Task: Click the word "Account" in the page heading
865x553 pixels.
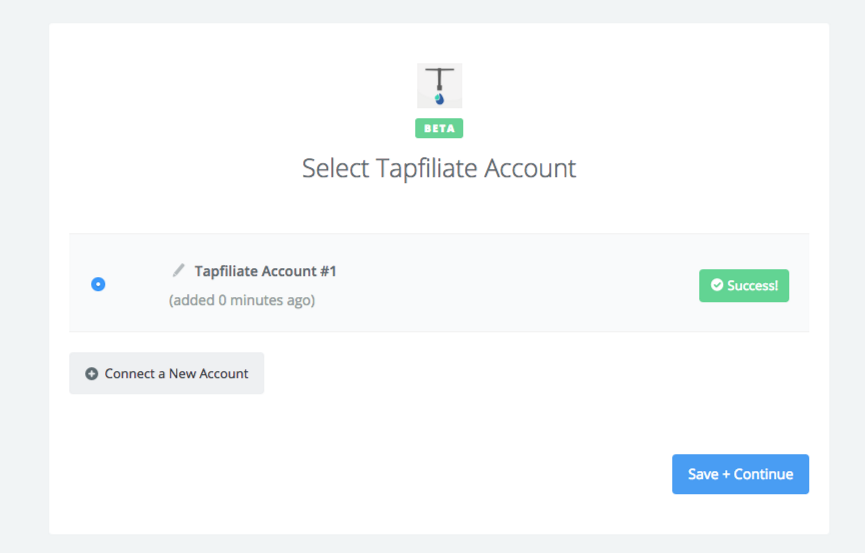Action: [530, 168]
